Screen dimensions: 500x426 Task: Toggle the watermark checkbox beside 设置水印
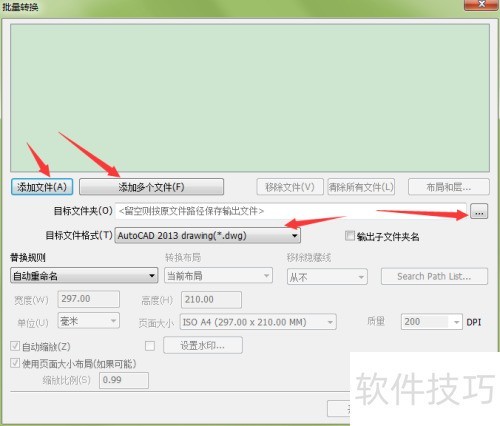click(150, 346)
